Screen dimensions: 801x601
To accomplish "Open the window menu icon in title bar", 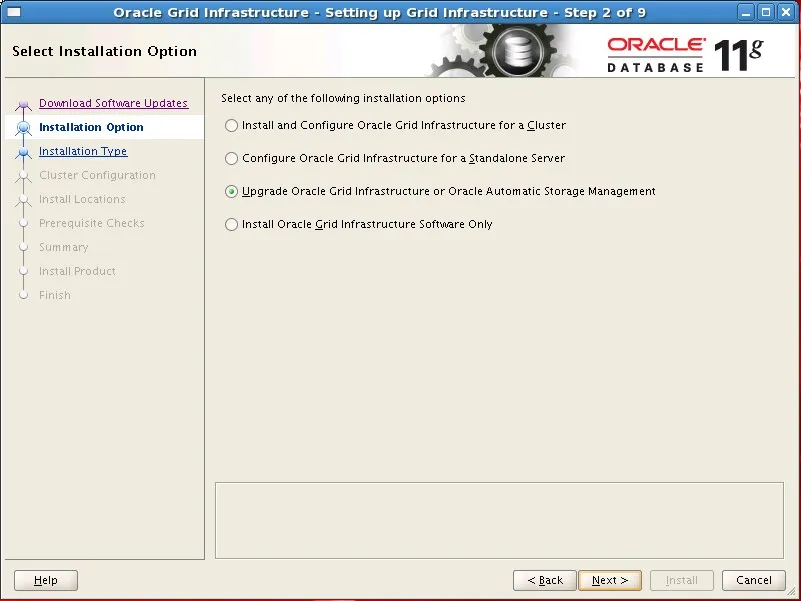I will [14, 12].
